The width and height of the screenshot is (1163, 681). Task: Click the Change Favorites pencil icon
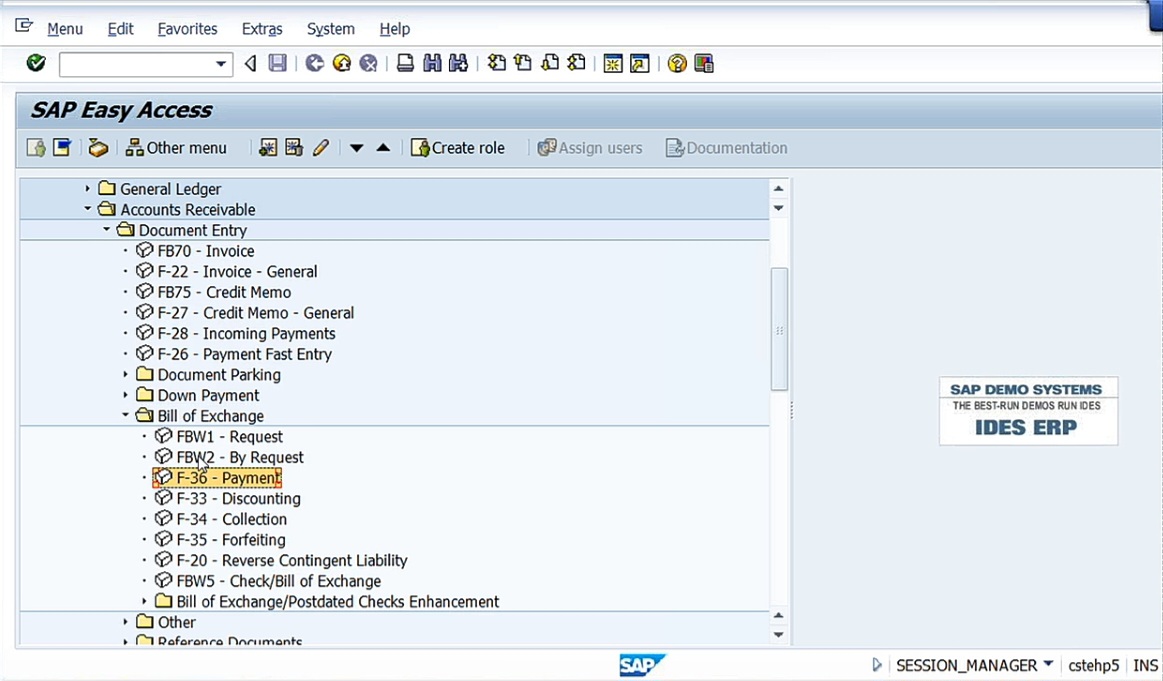[320, 148]
